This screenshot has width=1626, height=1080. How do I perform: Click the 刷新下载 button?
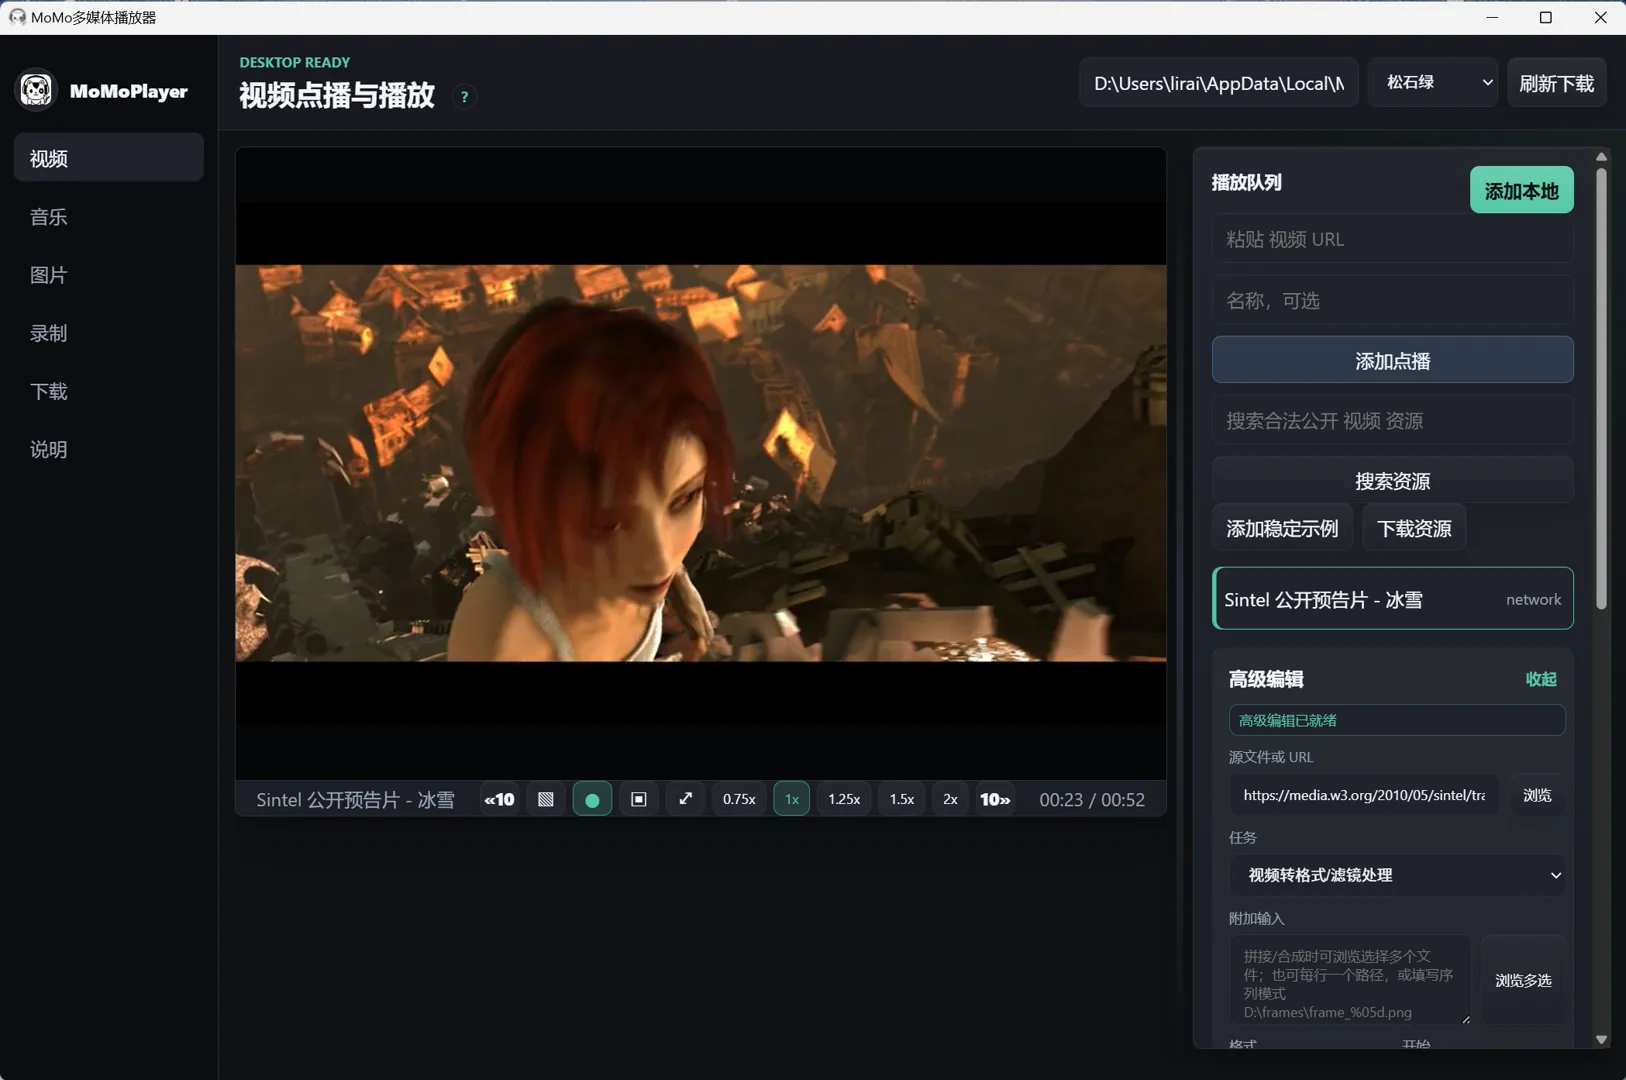click(x=1557, y=83)
